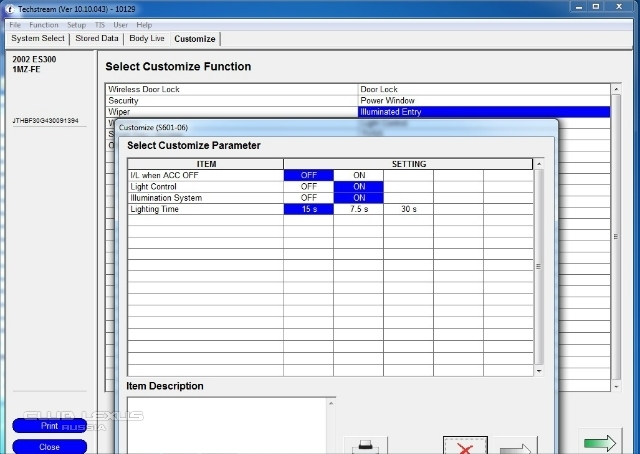
Task: Choose 30 s Lighting Time
Action: (x=409, y=209)
